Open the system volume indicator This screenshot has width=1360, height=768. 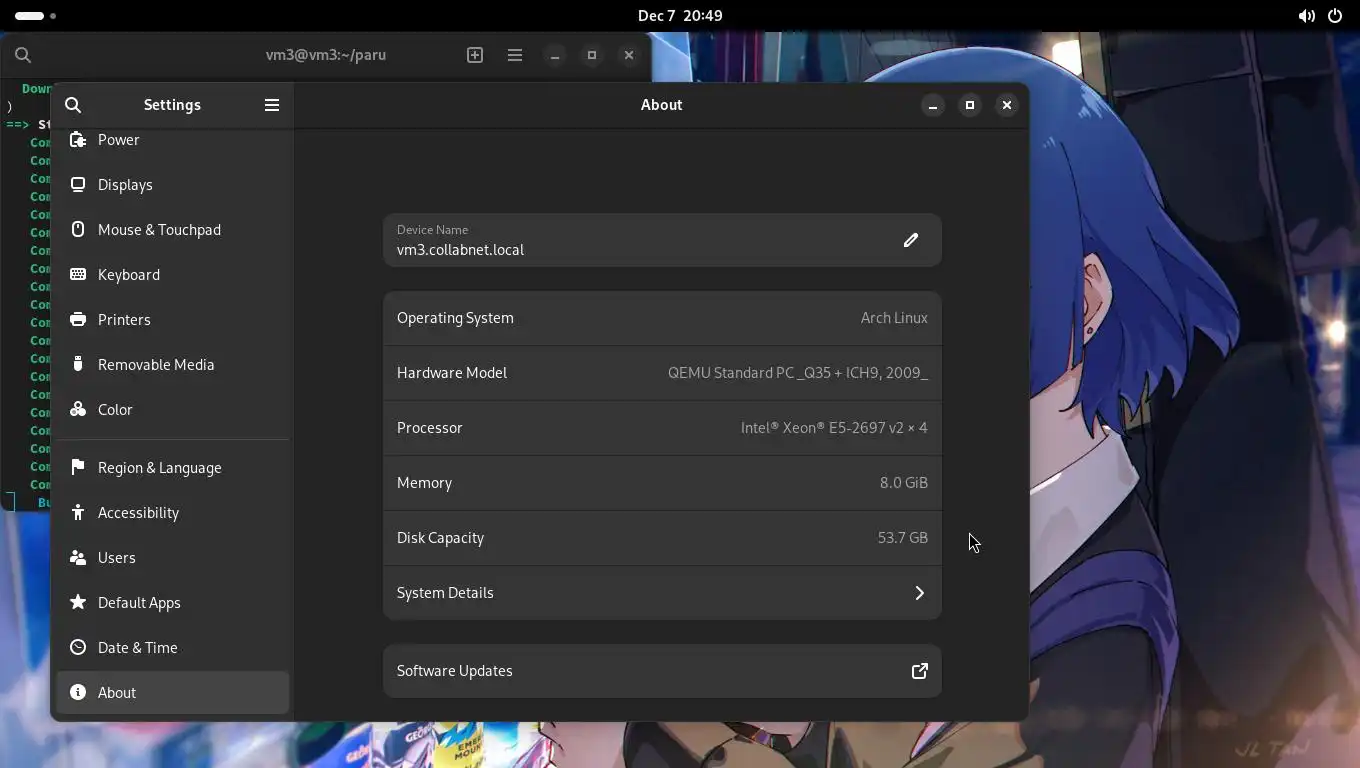(x=1307, y=16)
